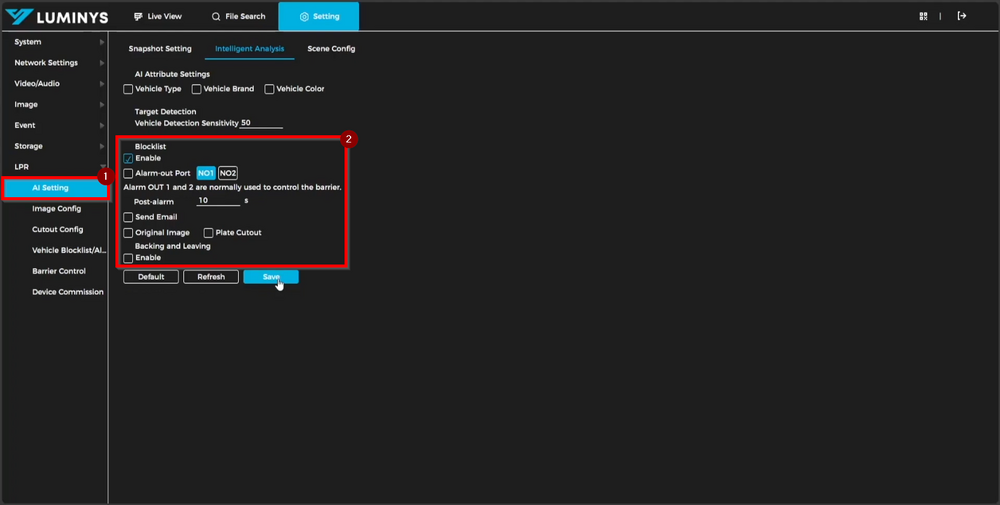Open File Search with the magnifier icon
1000x505 pixels.
click(216, 17)
